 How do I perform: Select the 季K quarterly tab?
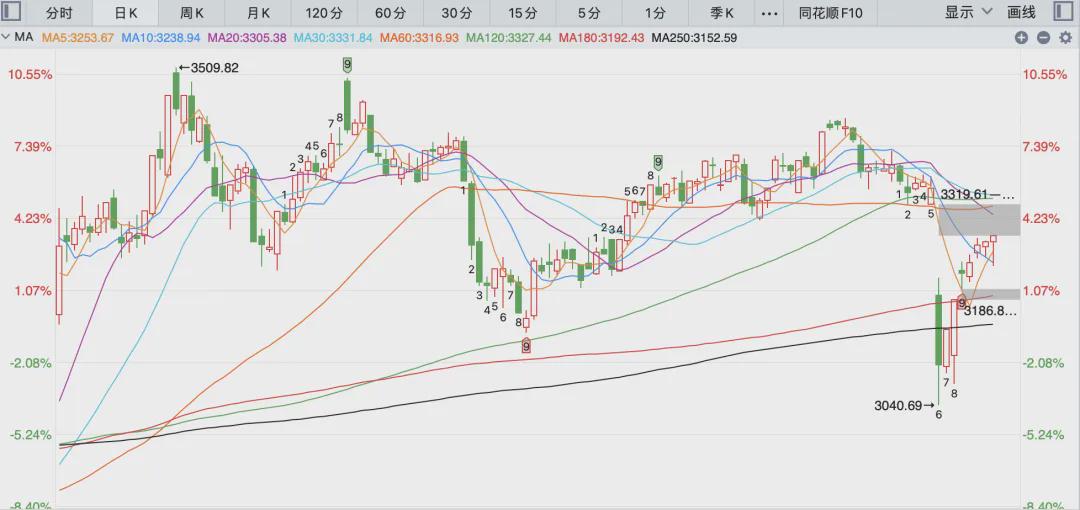[x=723, y=12]
